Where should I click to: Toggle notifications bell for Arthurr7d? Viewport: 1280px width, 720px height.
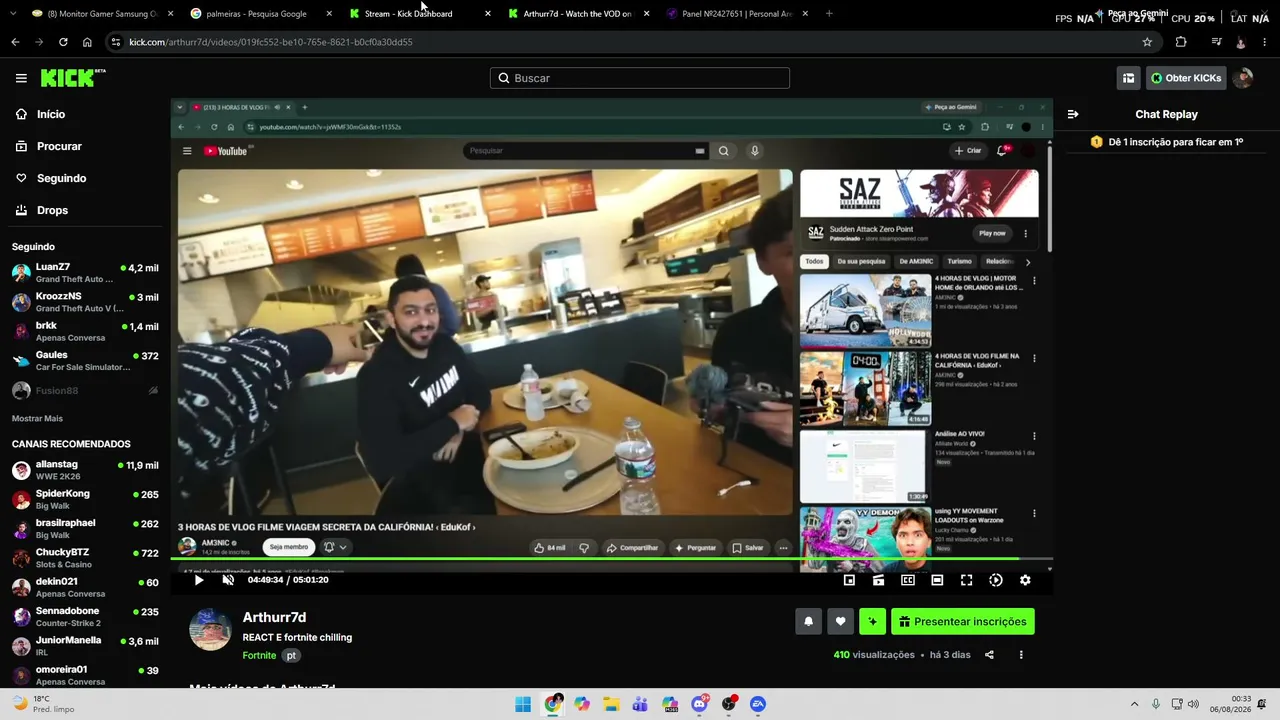[x=809, y=621]
